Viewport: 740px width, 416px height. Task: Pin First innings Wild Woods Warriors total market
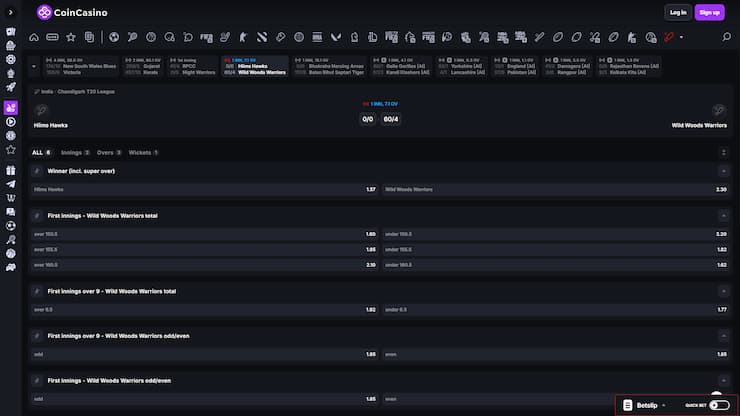pyautogui.click(x=37, y=215)
